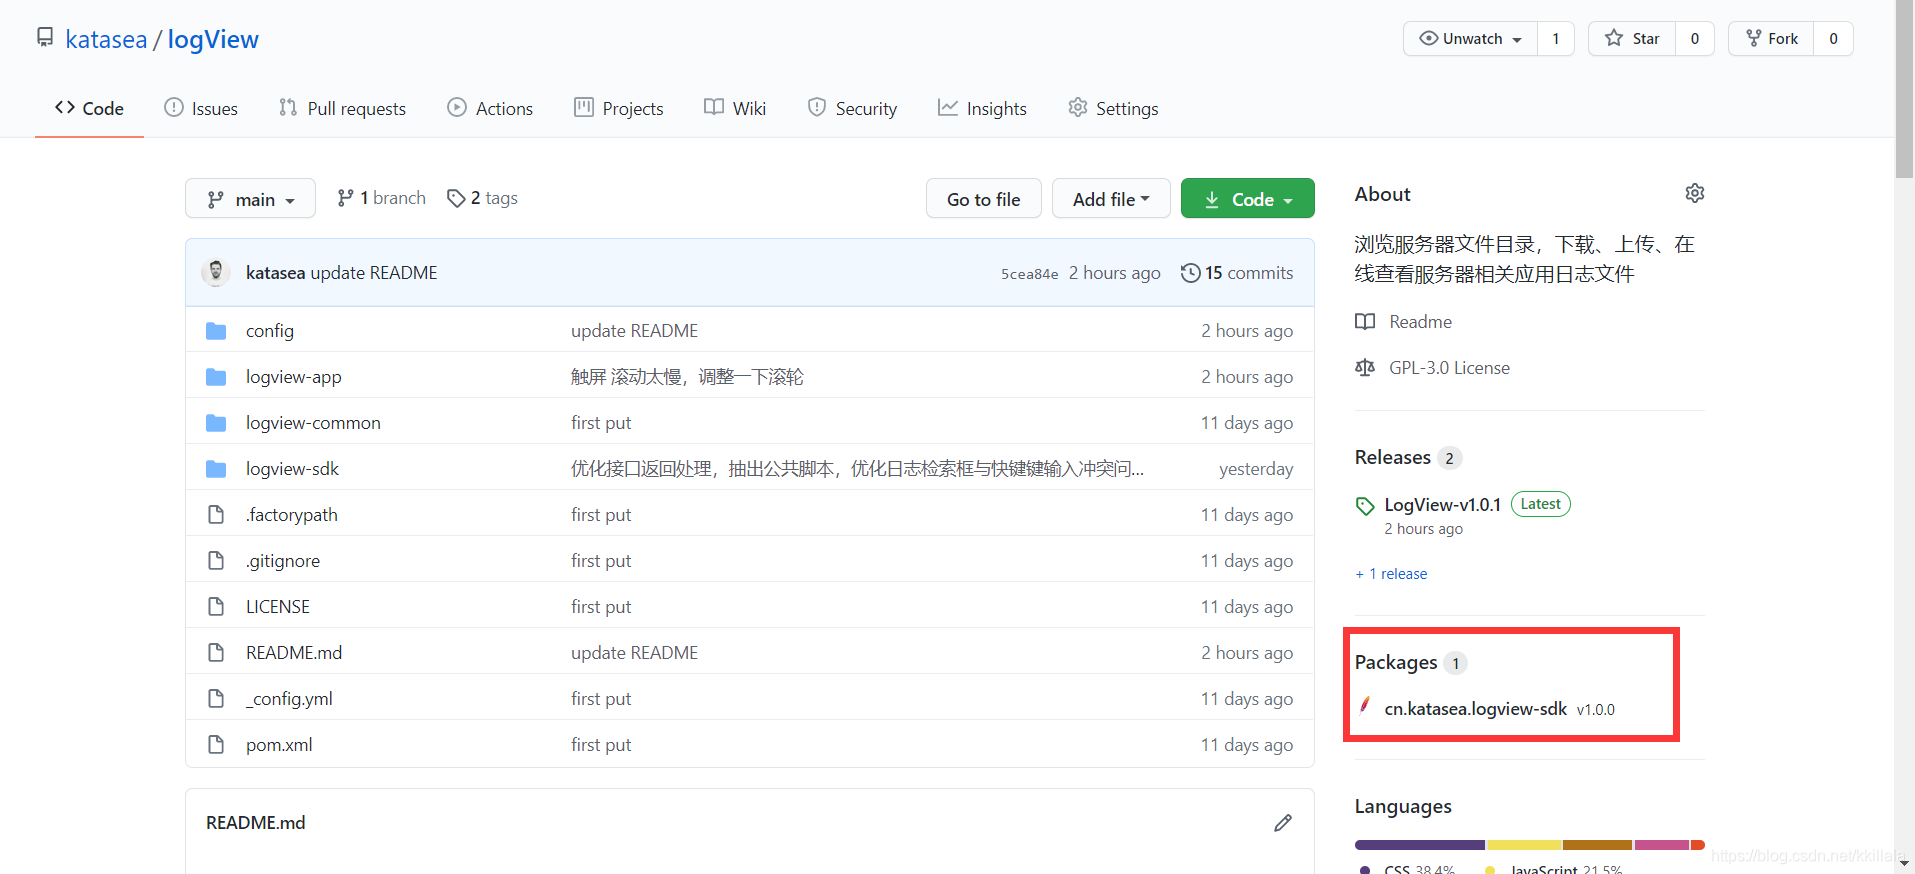Fork the repository

coord(1771,39)
